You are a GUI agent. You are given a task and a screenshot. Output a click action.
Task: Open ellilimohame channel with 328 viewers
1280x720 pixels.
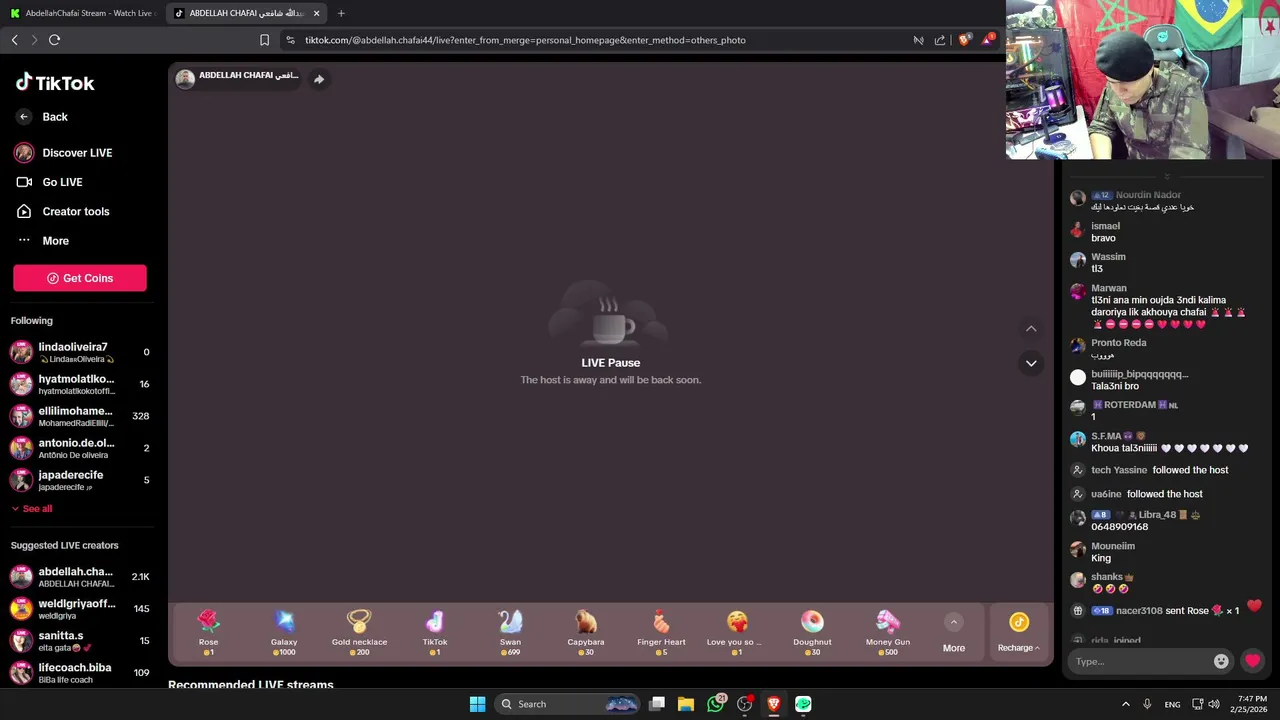(80, 416)
